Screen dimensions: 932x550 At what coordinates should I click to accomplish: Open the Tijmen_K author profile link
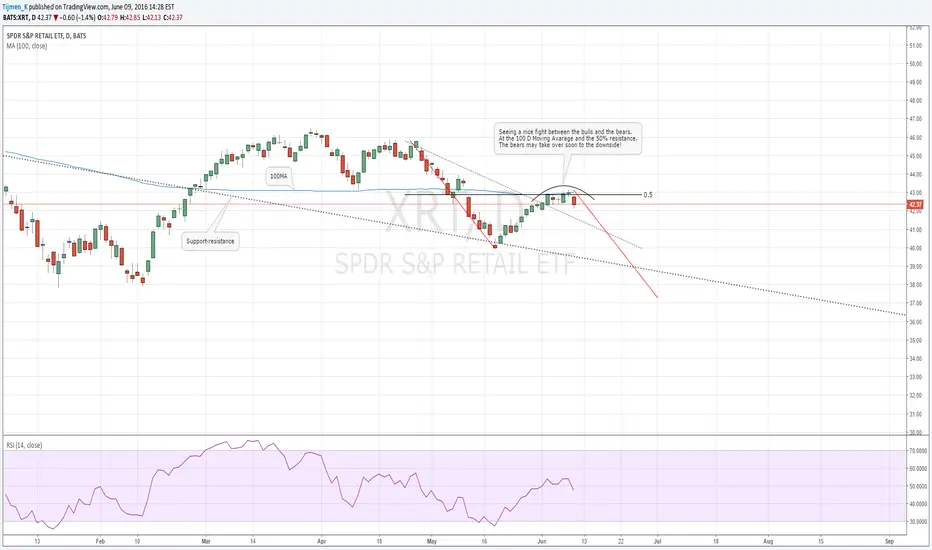point(15,7)
